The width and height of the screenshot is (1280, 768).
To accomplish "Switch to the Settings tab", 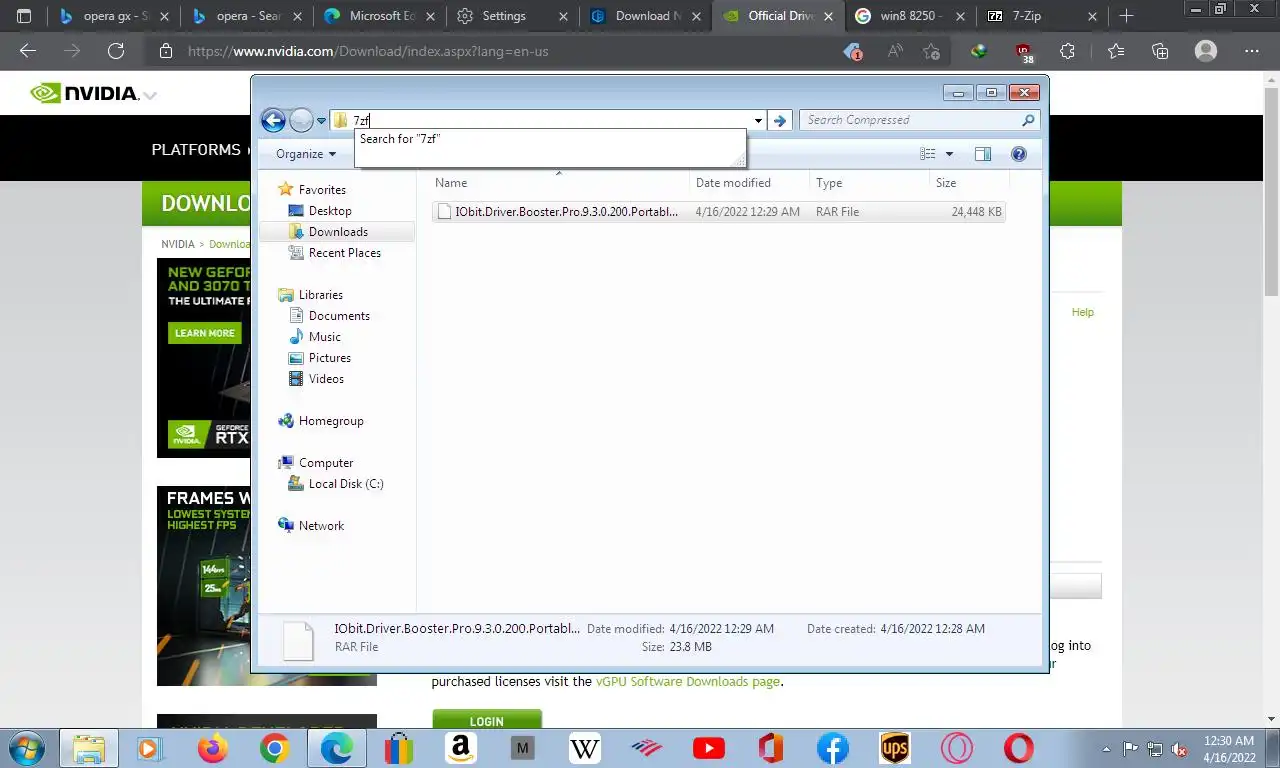I will (x=510, y=16).
